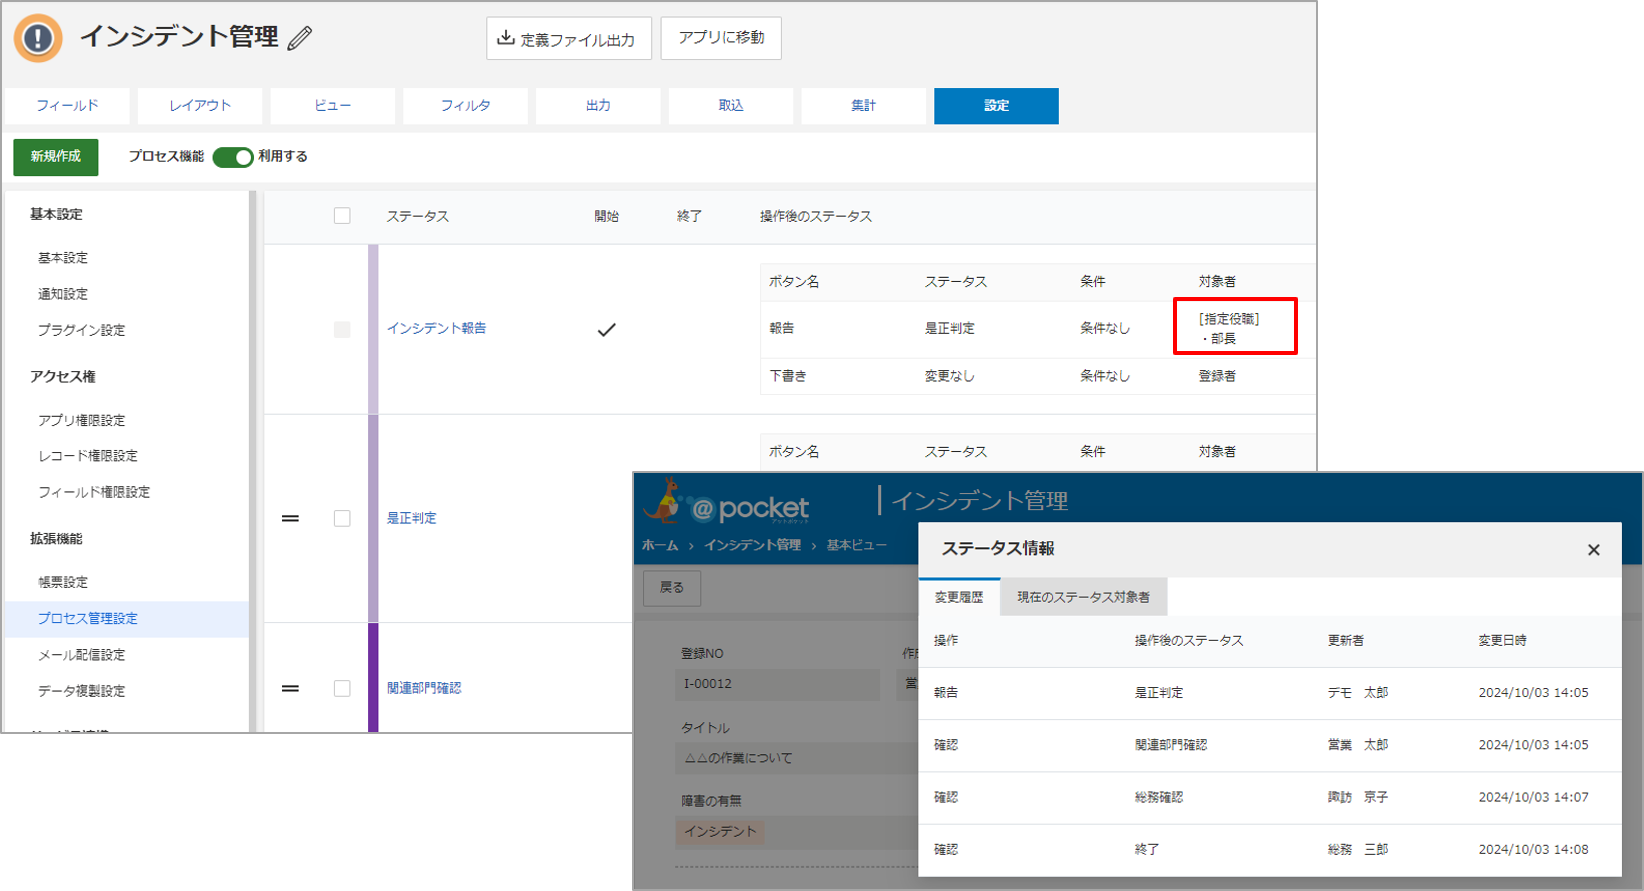1644x891 pixels.
Task: Open 帳票設定 in sidebar
Action: (x=63, y=582)
